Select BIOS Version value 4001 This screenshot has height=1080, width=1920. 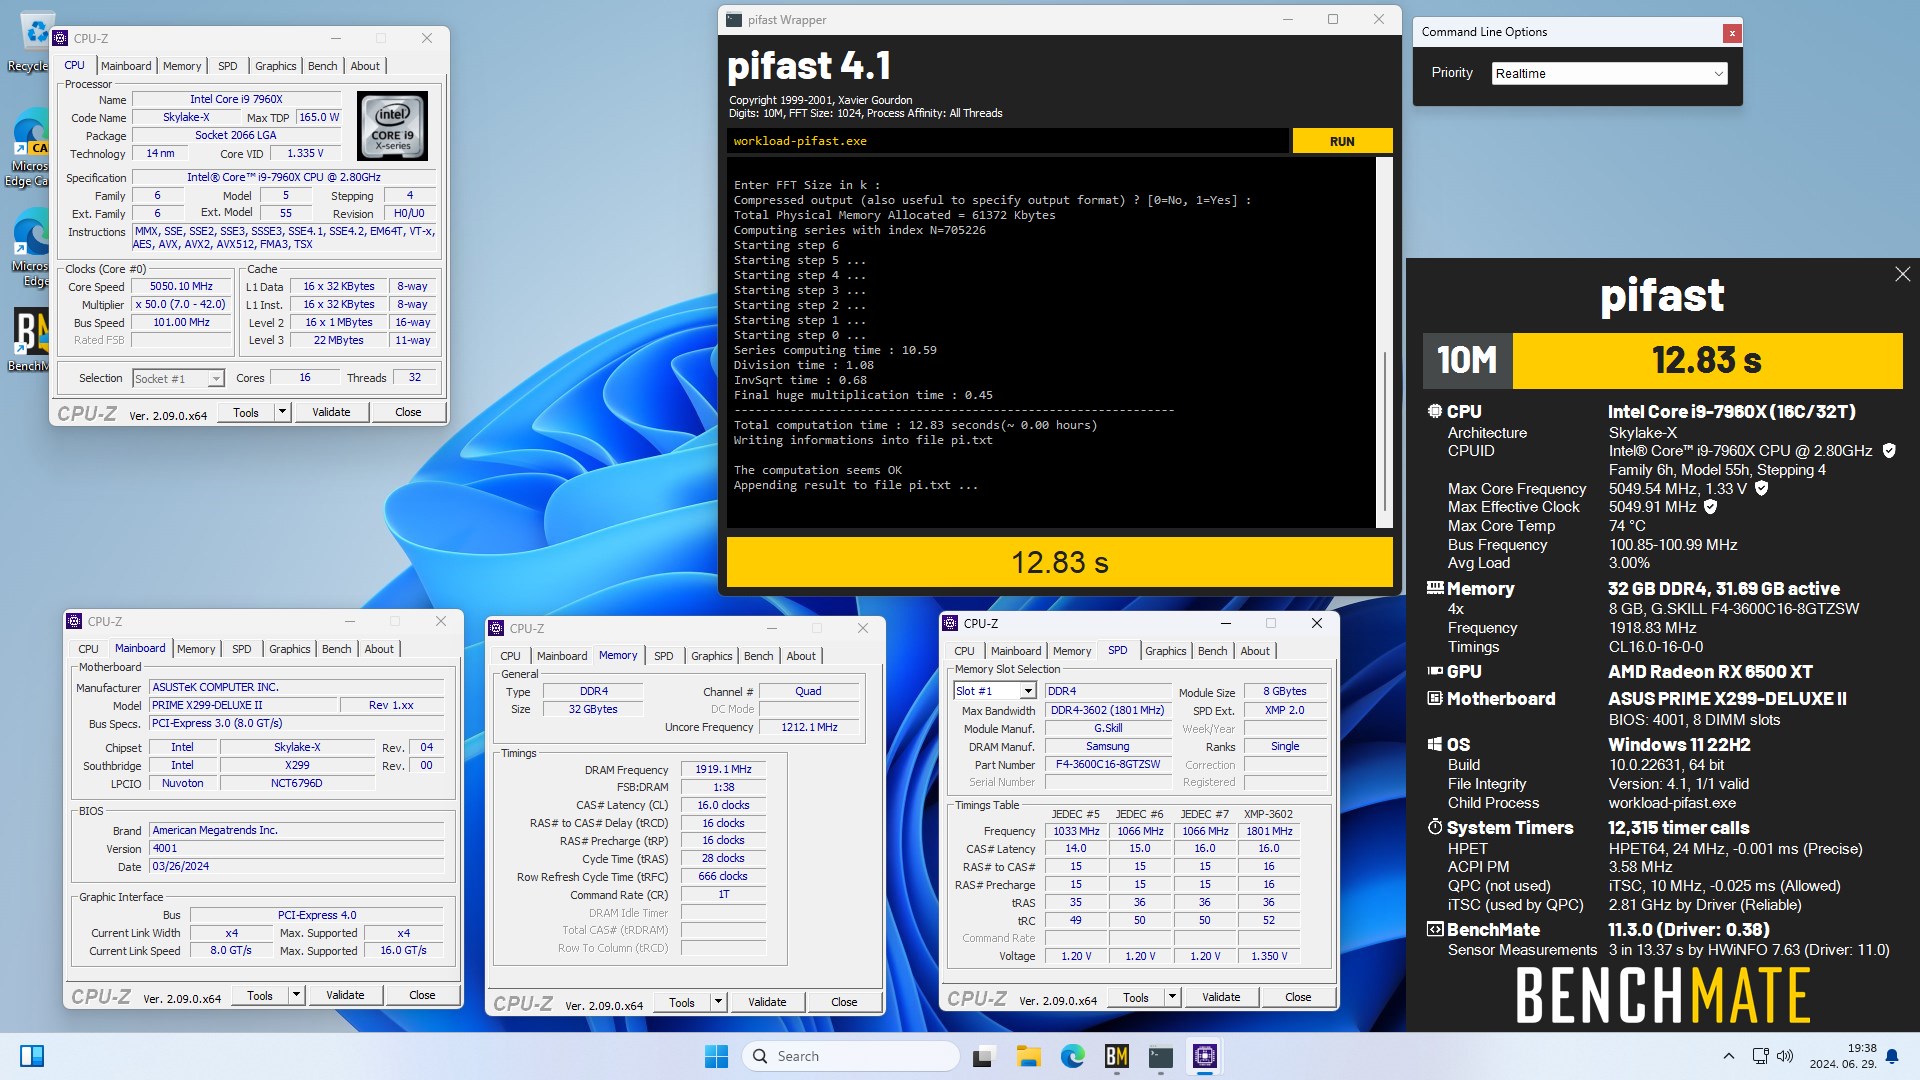(296, 848)
